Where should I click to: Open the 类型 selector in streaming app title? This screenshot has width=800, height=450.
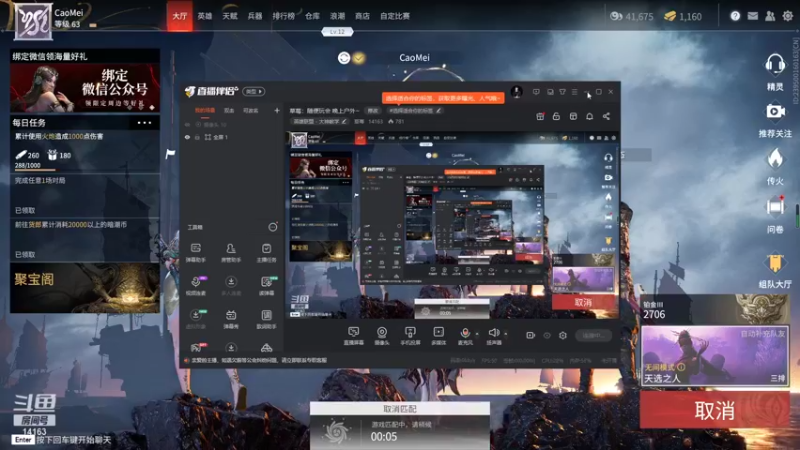[254, 91]
